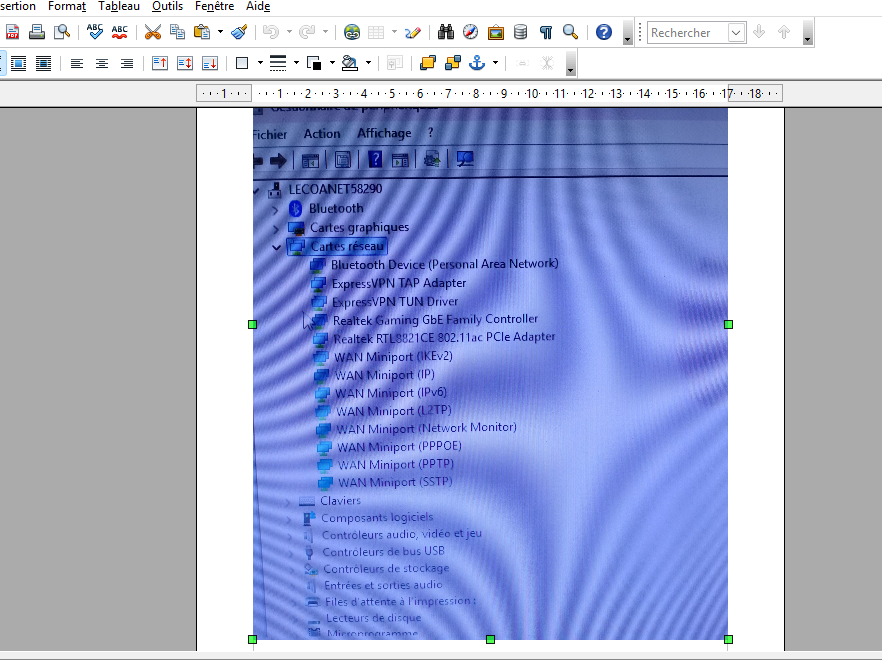
Task: Open LibreOffice Help with question mark icon
Action: click(x=604, y=32)
